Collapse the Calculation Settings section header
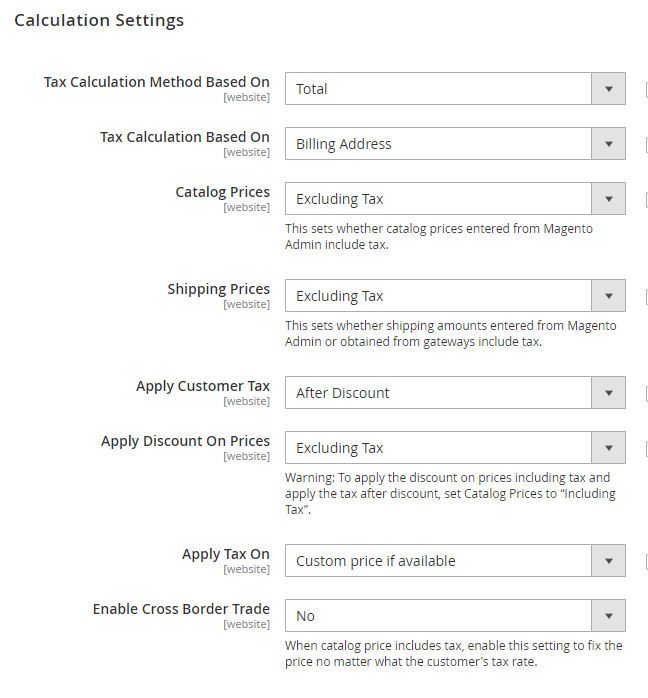Image resolution: width=648 pixels, height=698 pixels. (x=99, y=20)
